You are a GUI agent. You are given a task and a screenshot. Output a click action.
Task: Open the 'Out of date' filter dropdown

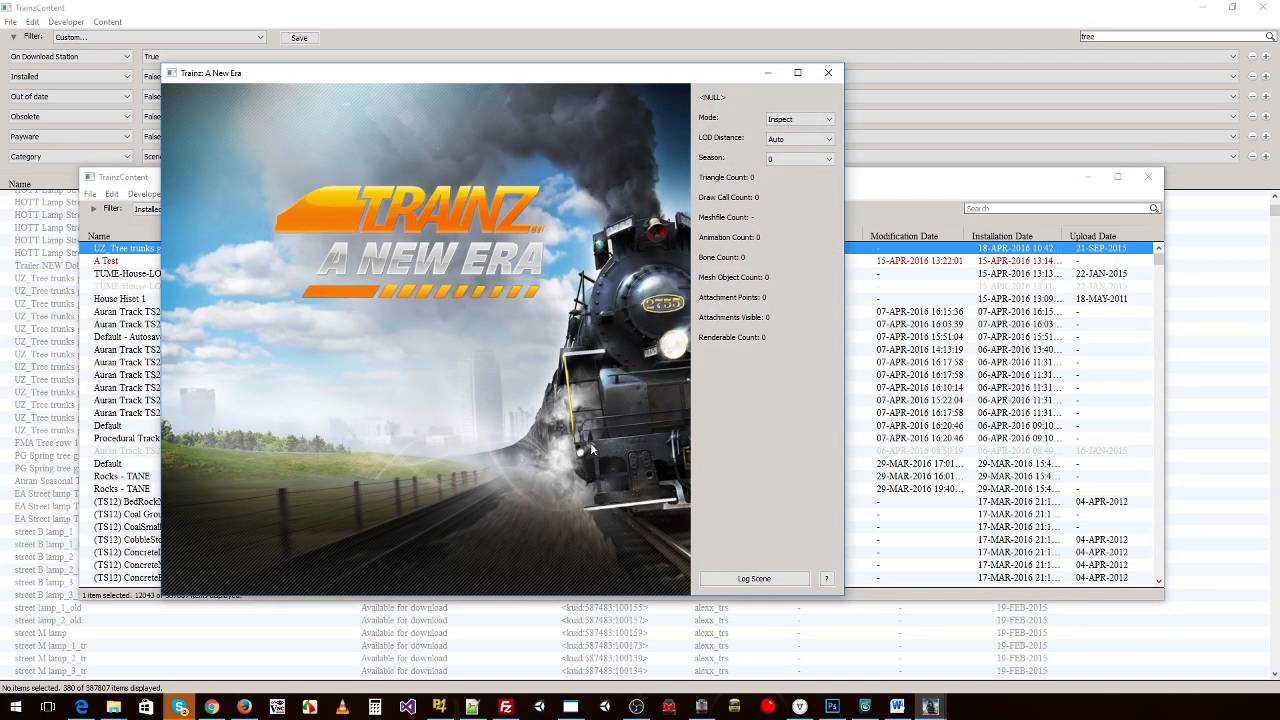[70, 97]
